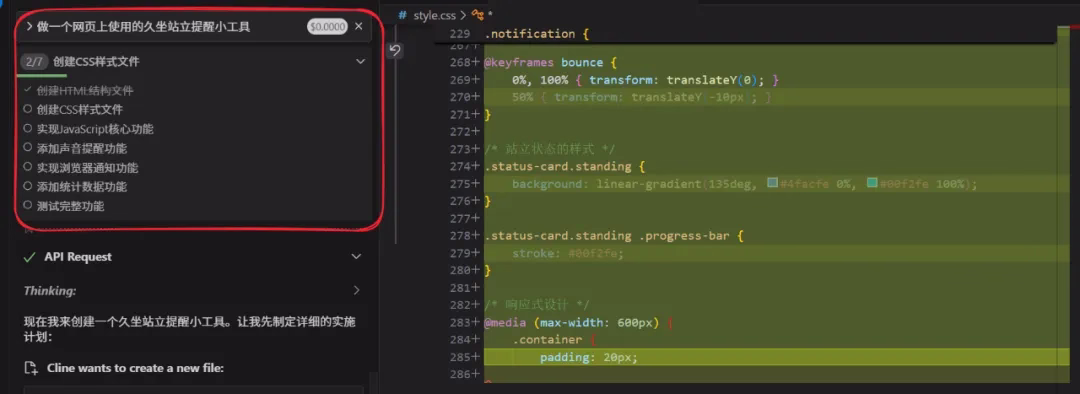Click the API Request green checkmark icon

point(29,256)
